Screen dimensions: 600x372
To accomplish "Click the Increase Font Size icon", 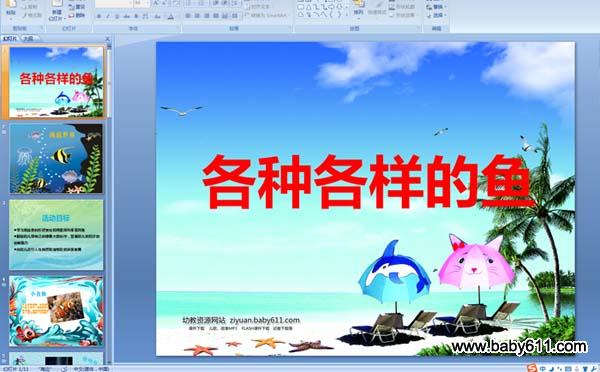I will [x=156, y=3].
